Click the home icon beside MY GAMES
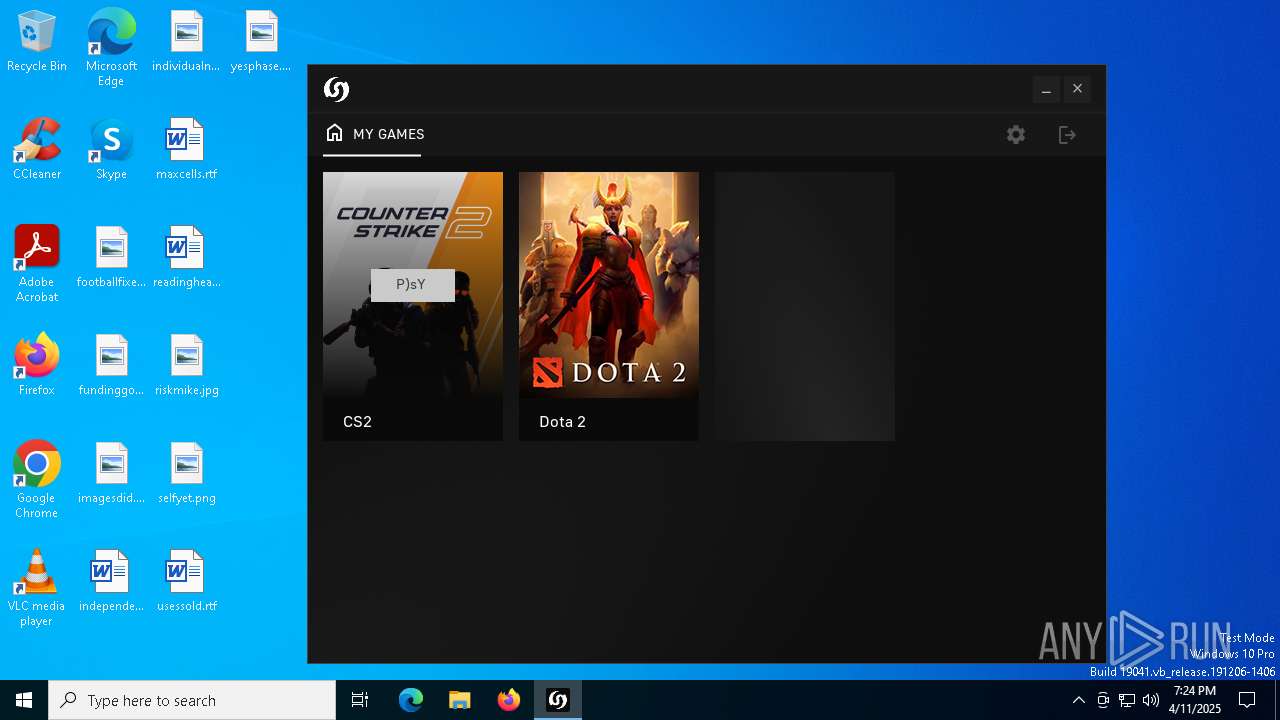 334,133
